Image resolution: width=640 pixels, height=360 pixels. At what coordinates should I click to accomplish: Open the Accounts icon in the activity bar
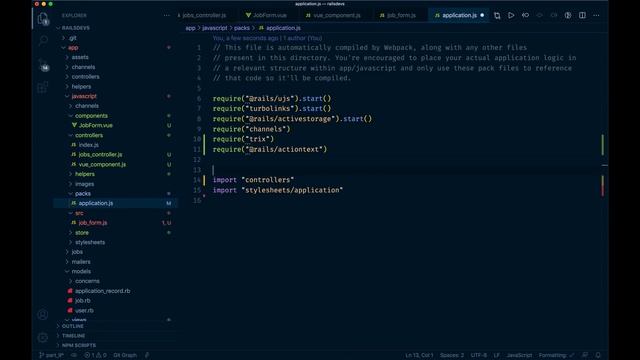tap(43, 314)
